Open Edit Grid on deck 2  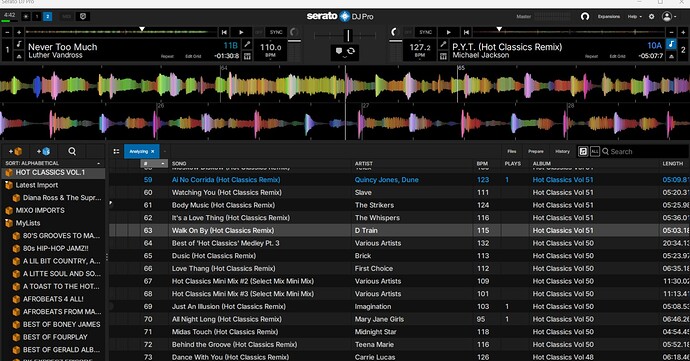click(617, 56)
